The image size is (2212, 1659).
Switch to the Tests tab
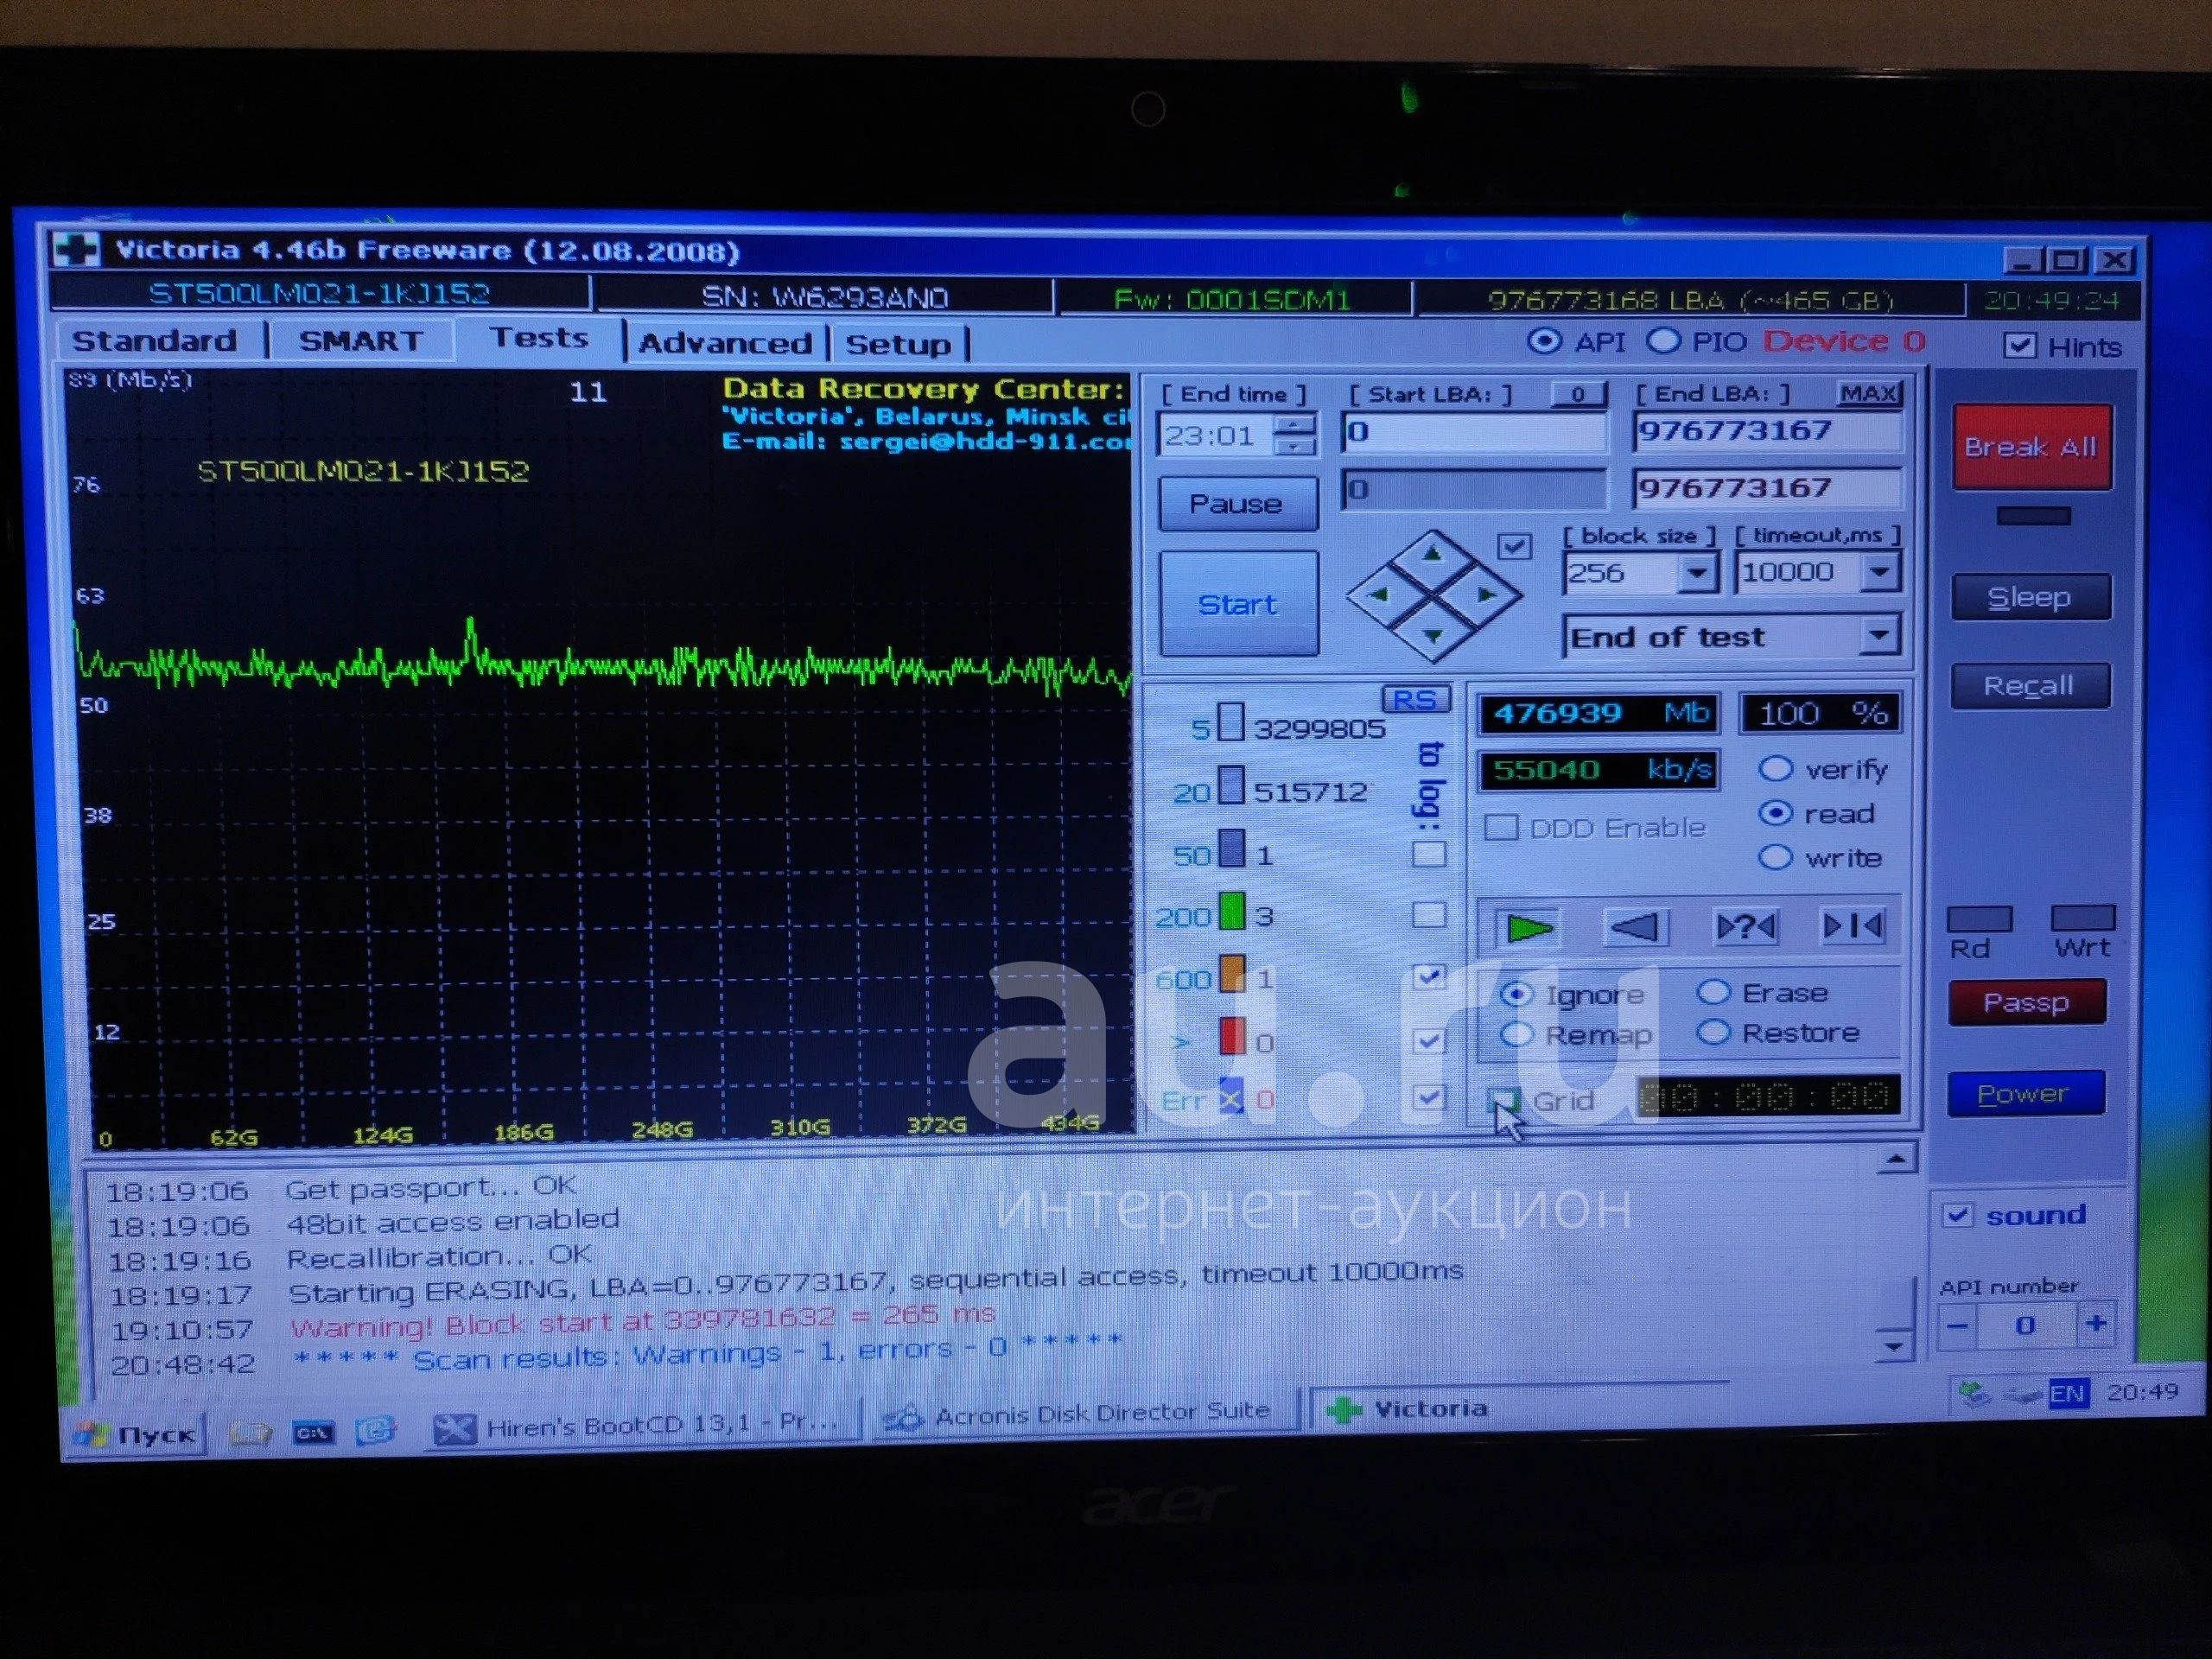[x=539, y=338]
